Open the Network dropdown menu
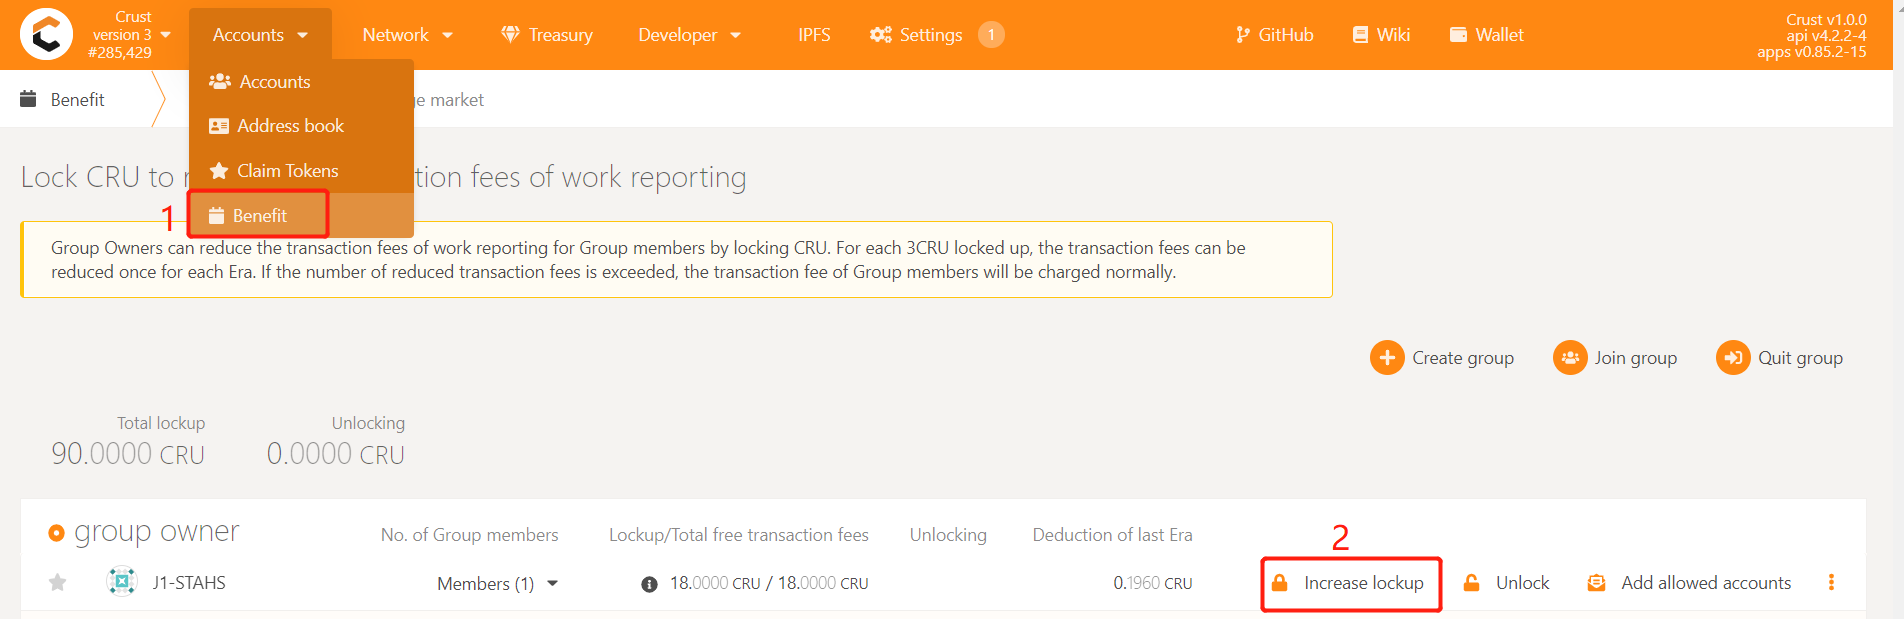This screenshot has width=1904, height=619. (x=408, y=35)
